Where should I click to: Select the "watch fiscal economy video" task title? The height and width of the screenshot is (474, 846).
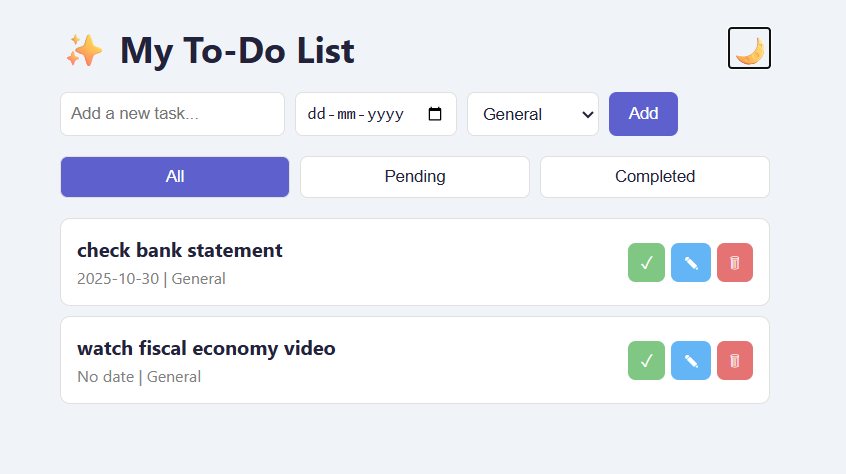[206, 348]
